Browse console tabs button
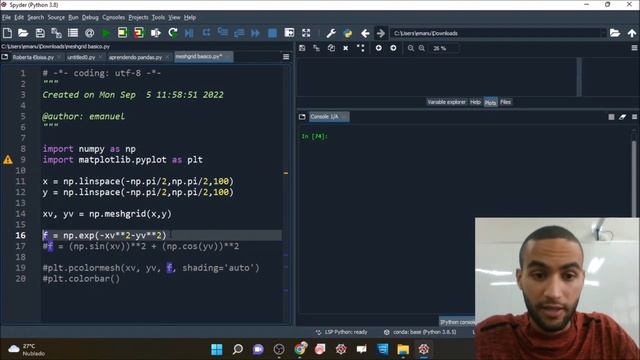The width and height of the screenshot is (640, 360). (302, 117)
